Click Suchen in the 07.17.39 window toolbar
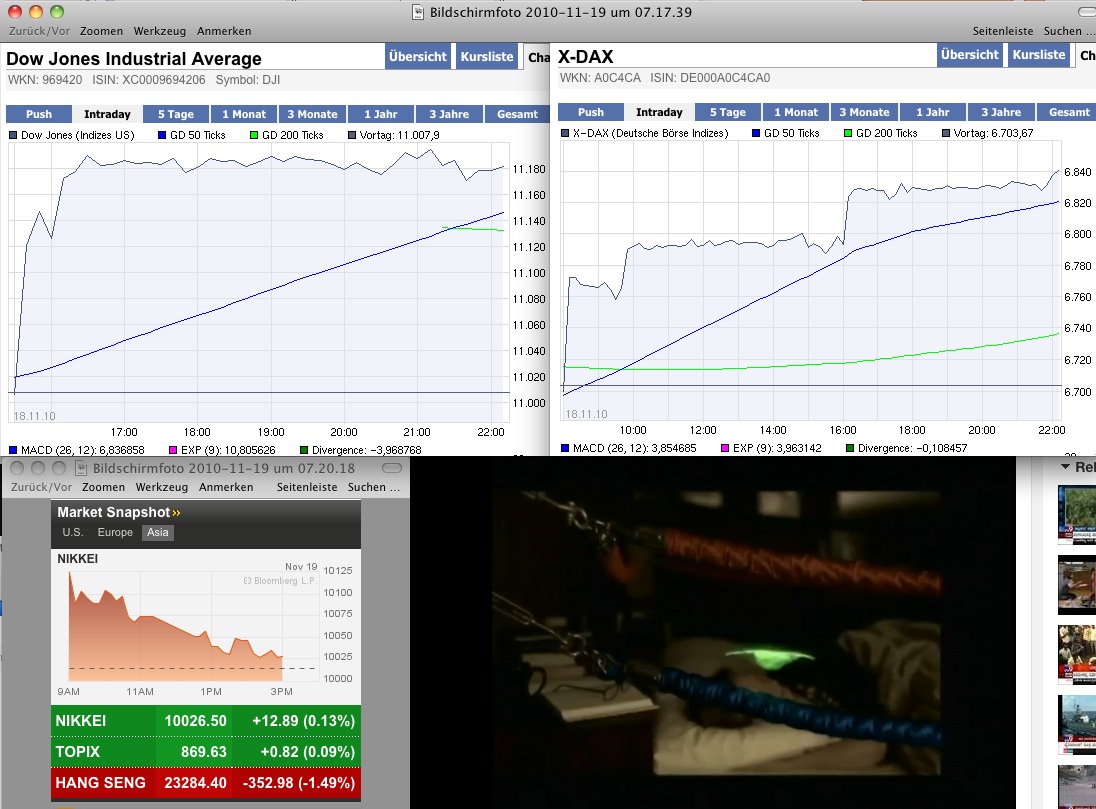1096x809 pixels. point(1069,31)
